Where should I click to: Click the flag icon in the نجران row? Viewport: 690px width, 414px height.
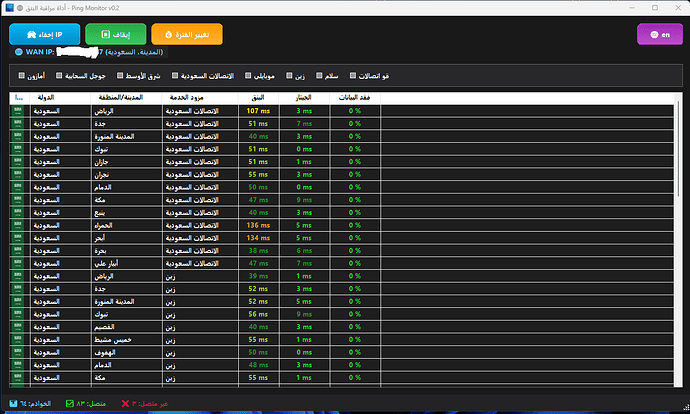click(x=19, y=173)
